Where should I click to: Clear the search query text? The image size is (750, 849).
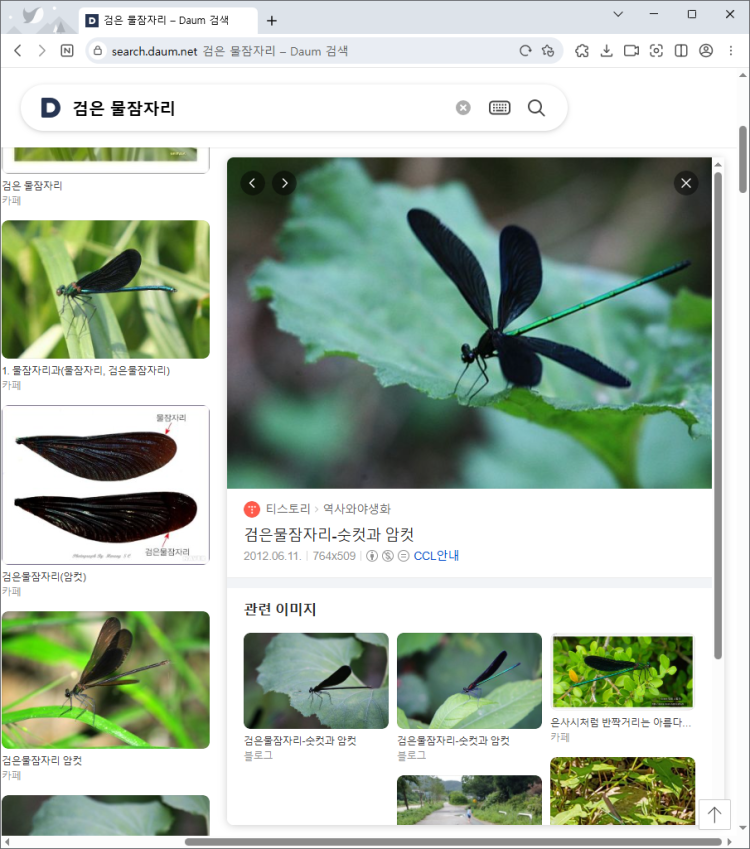(463, 108)
